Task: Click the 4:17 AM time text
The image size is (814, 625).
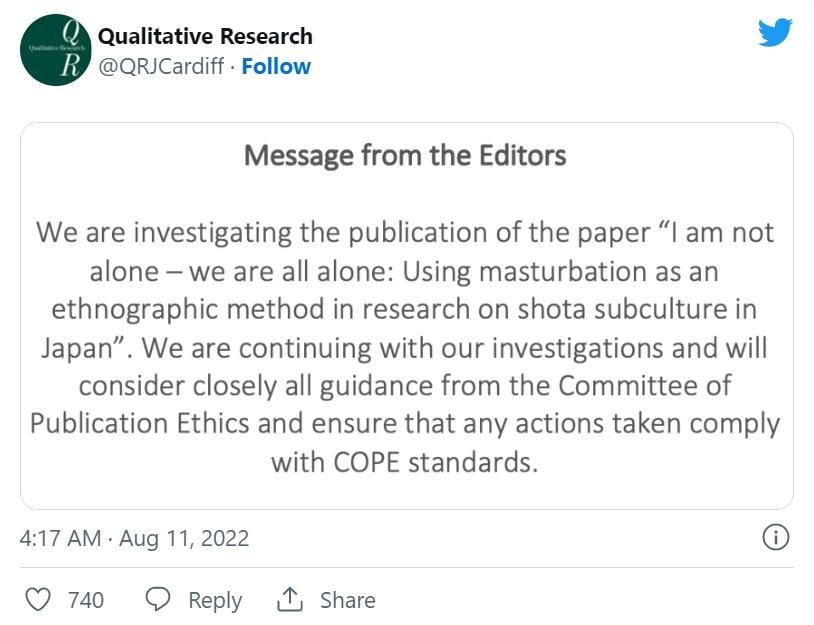Action: click(x=60, y=538)
